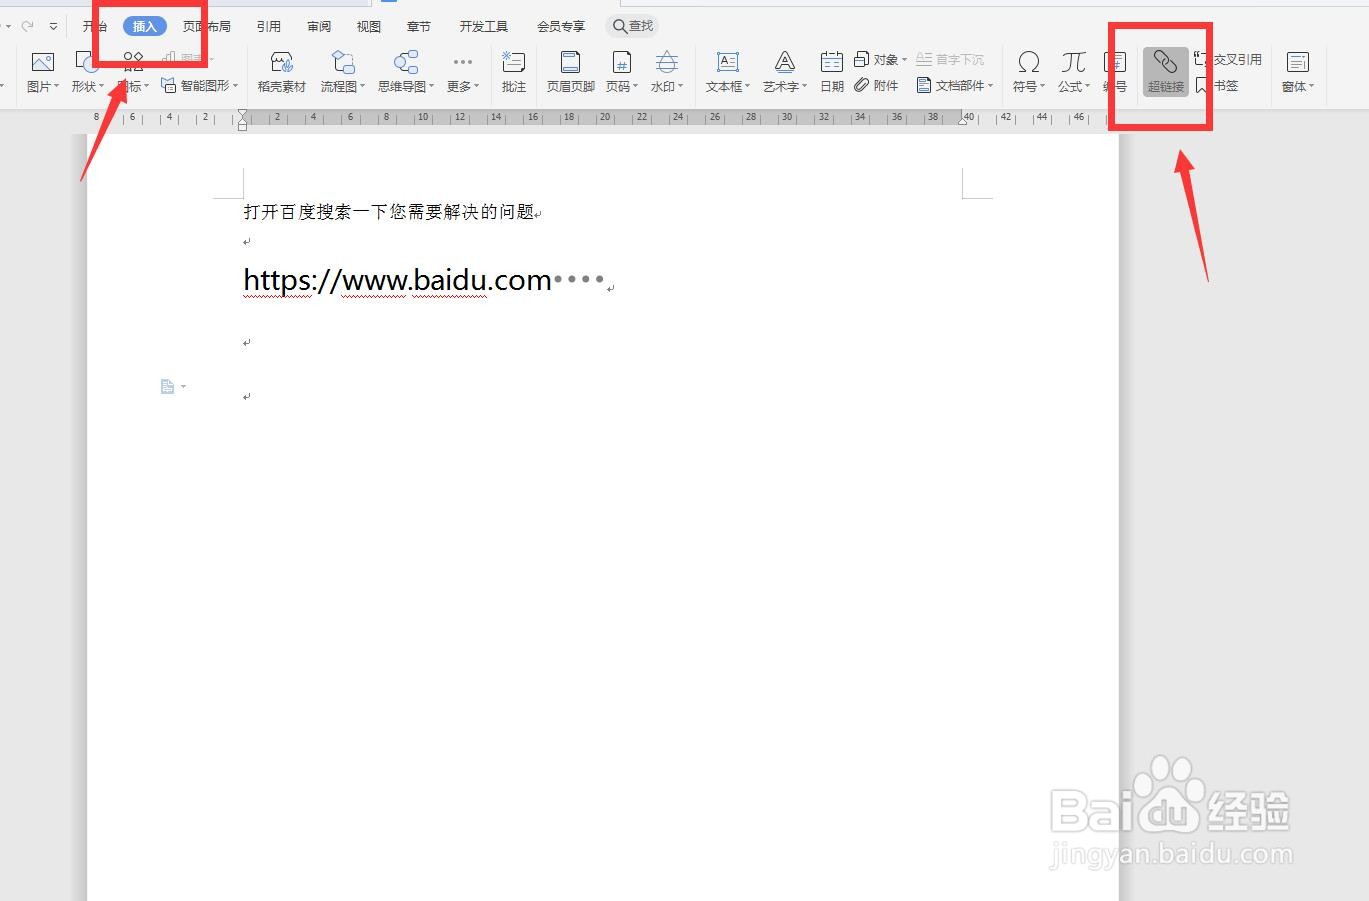Attach a file with 附件

pyautogui.click(x=876, y=86)
